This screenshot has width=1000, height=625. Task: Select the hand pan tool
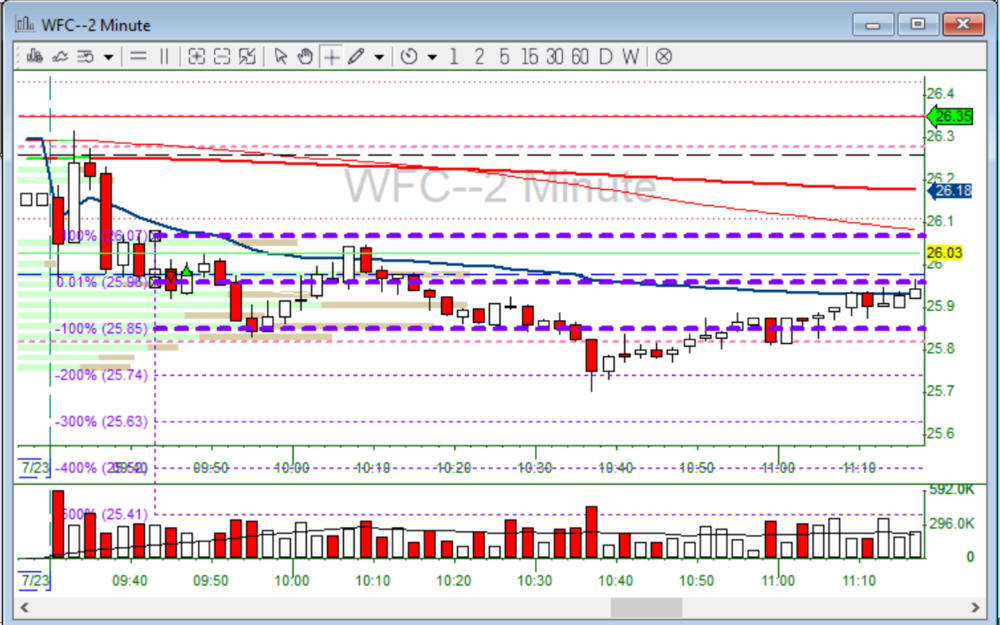(305, 56)
